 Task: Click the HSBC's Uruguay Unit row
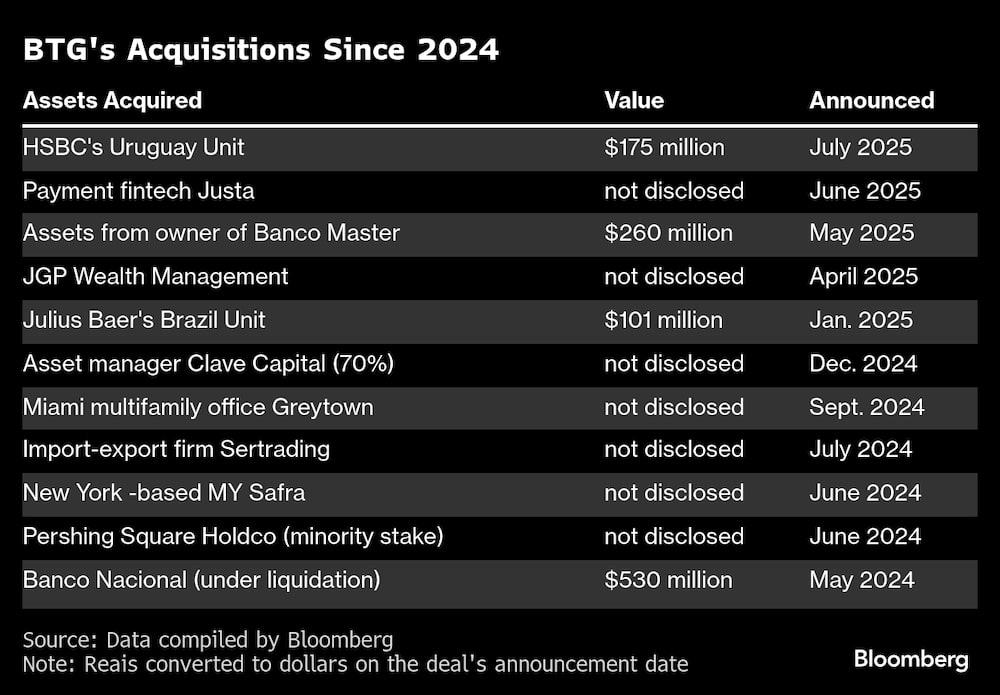134,147
